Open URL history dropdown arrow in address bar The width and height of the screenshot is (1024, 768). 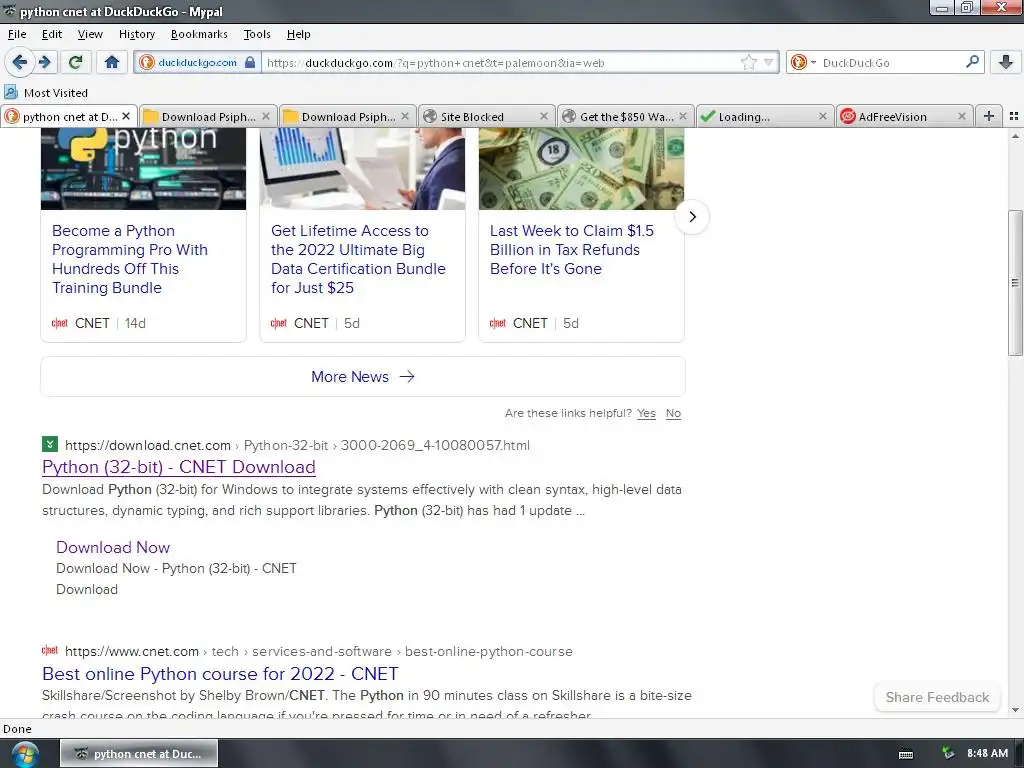769,63
